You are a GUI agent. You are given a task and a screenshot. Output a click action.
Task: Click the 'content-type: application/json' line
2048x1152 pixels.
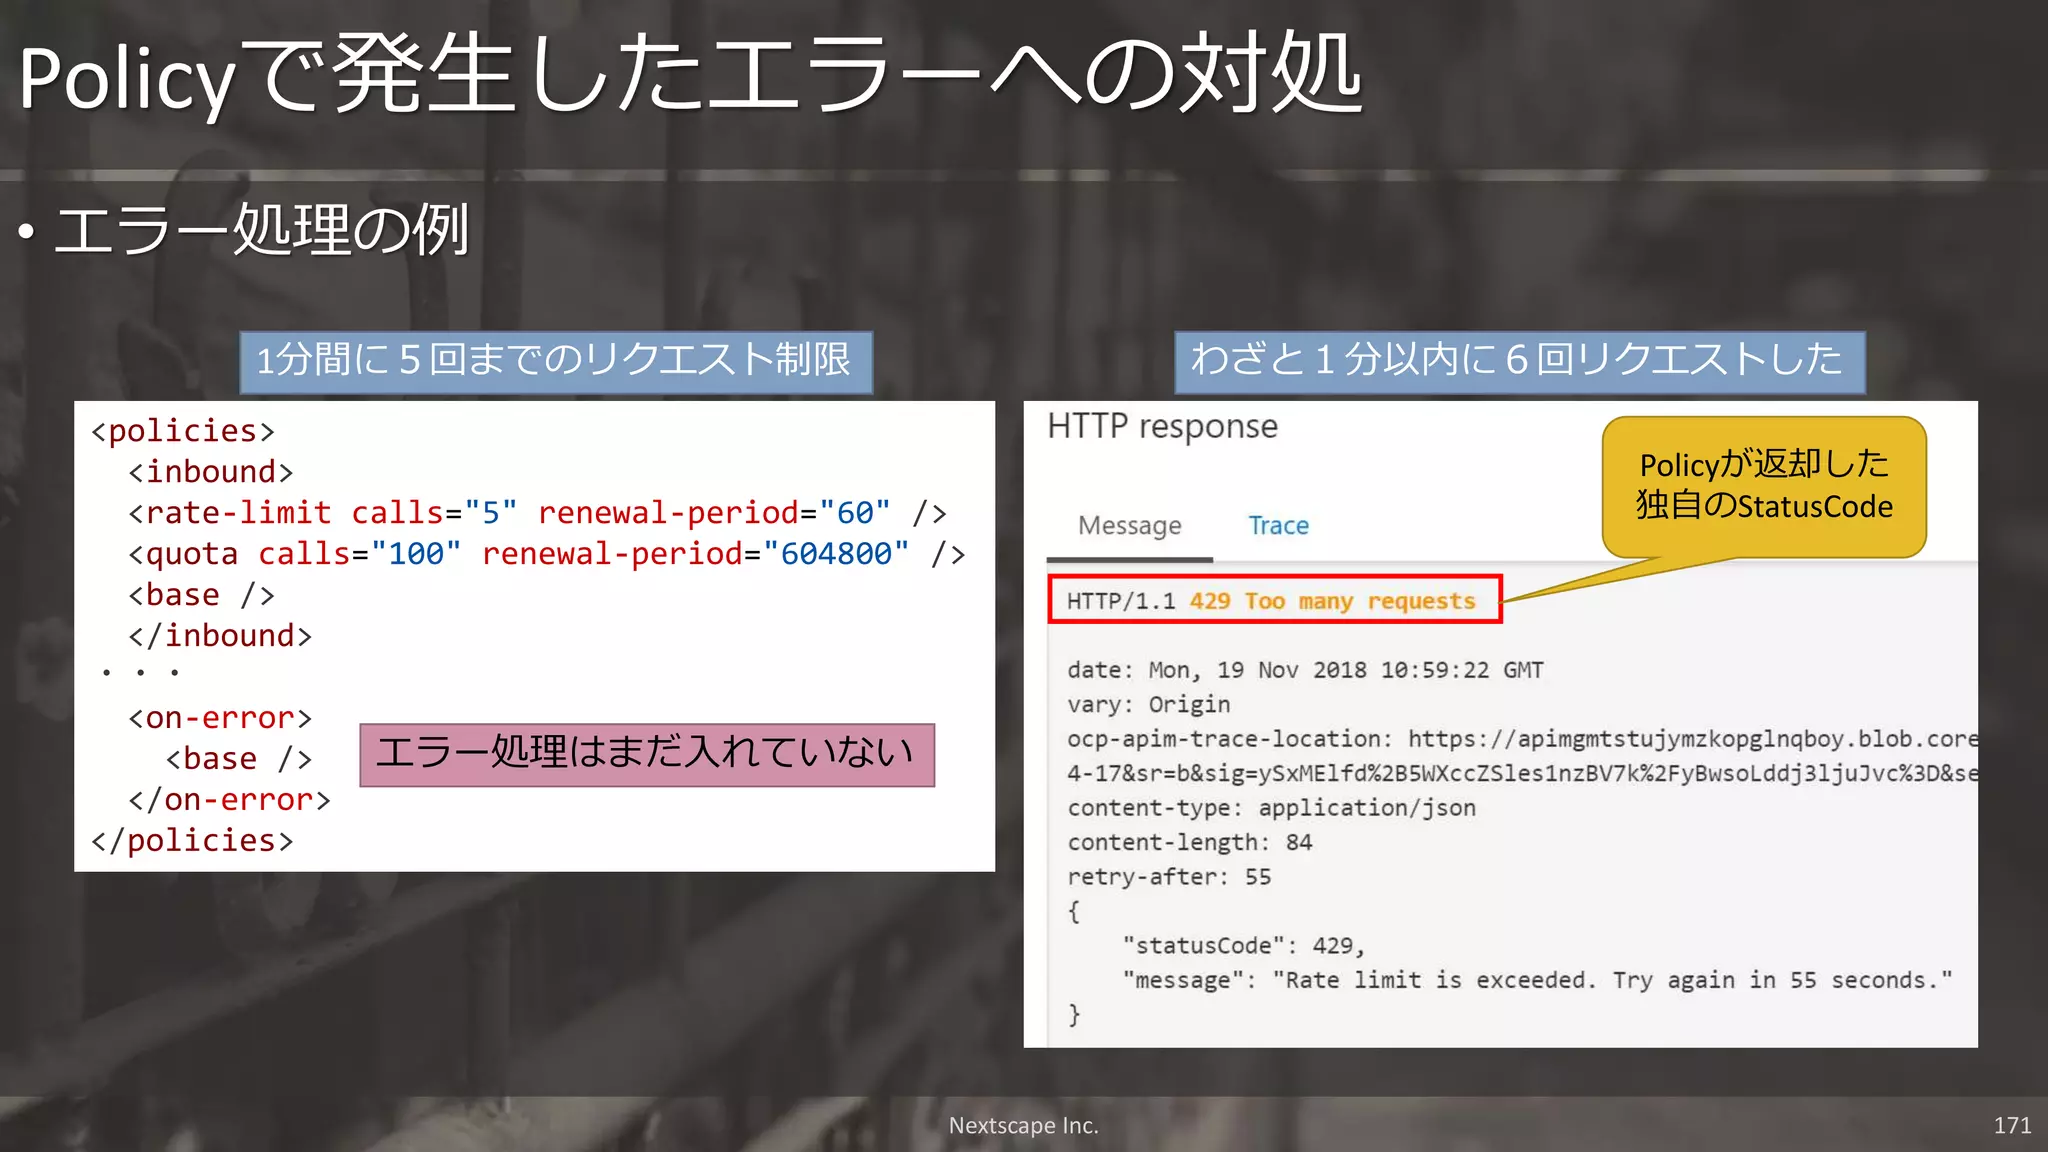click(x=1271, y=808)
